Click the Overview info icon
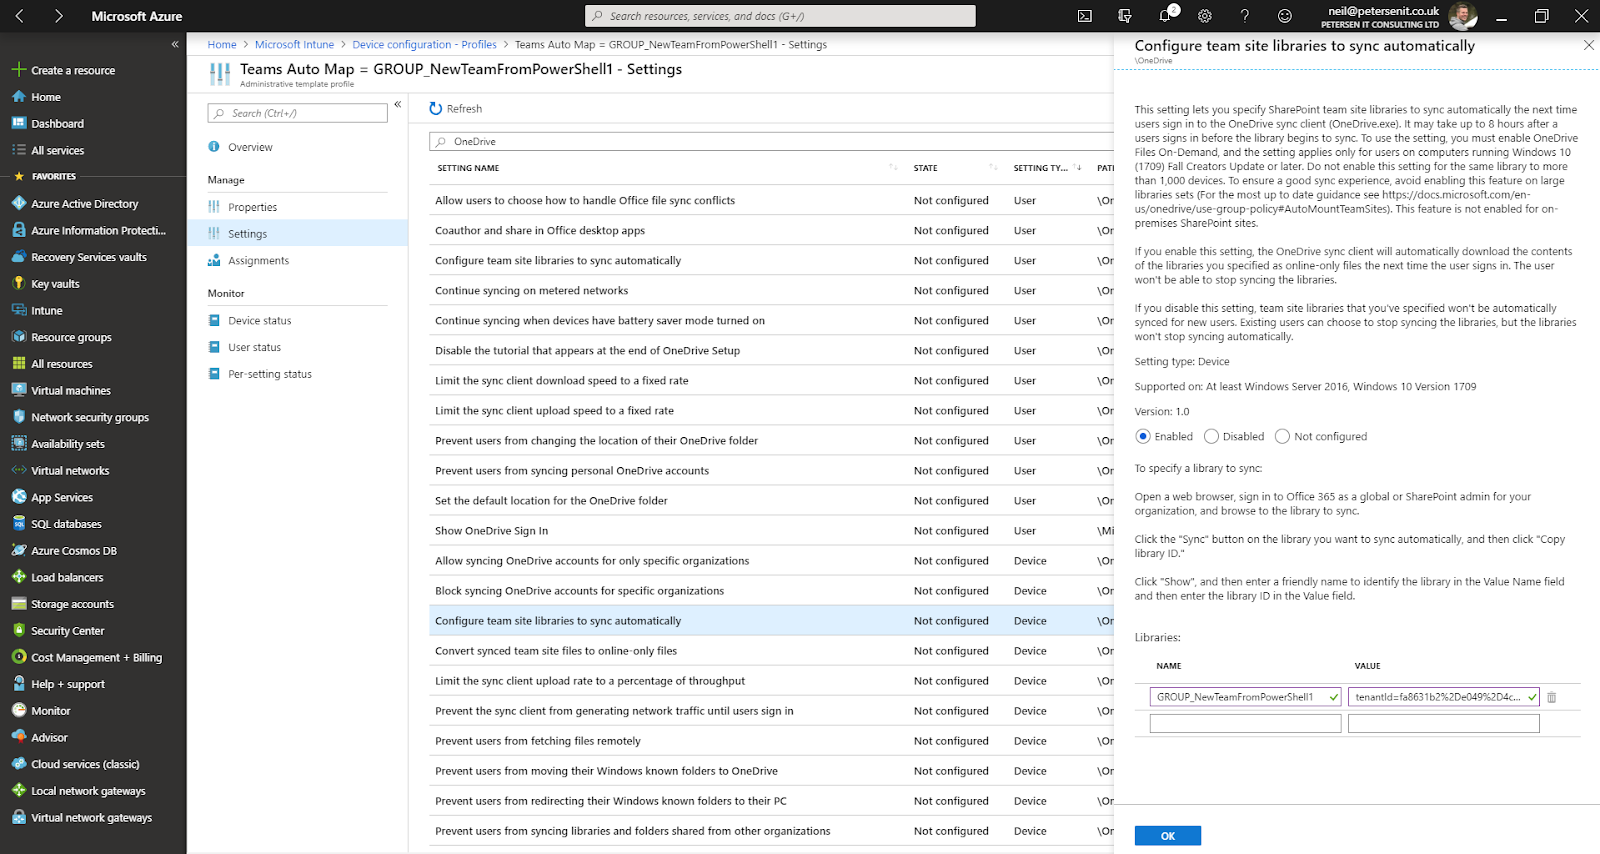Image resolution: width=1600 pixels, height=854 pixels. click(x=214, y=147)
